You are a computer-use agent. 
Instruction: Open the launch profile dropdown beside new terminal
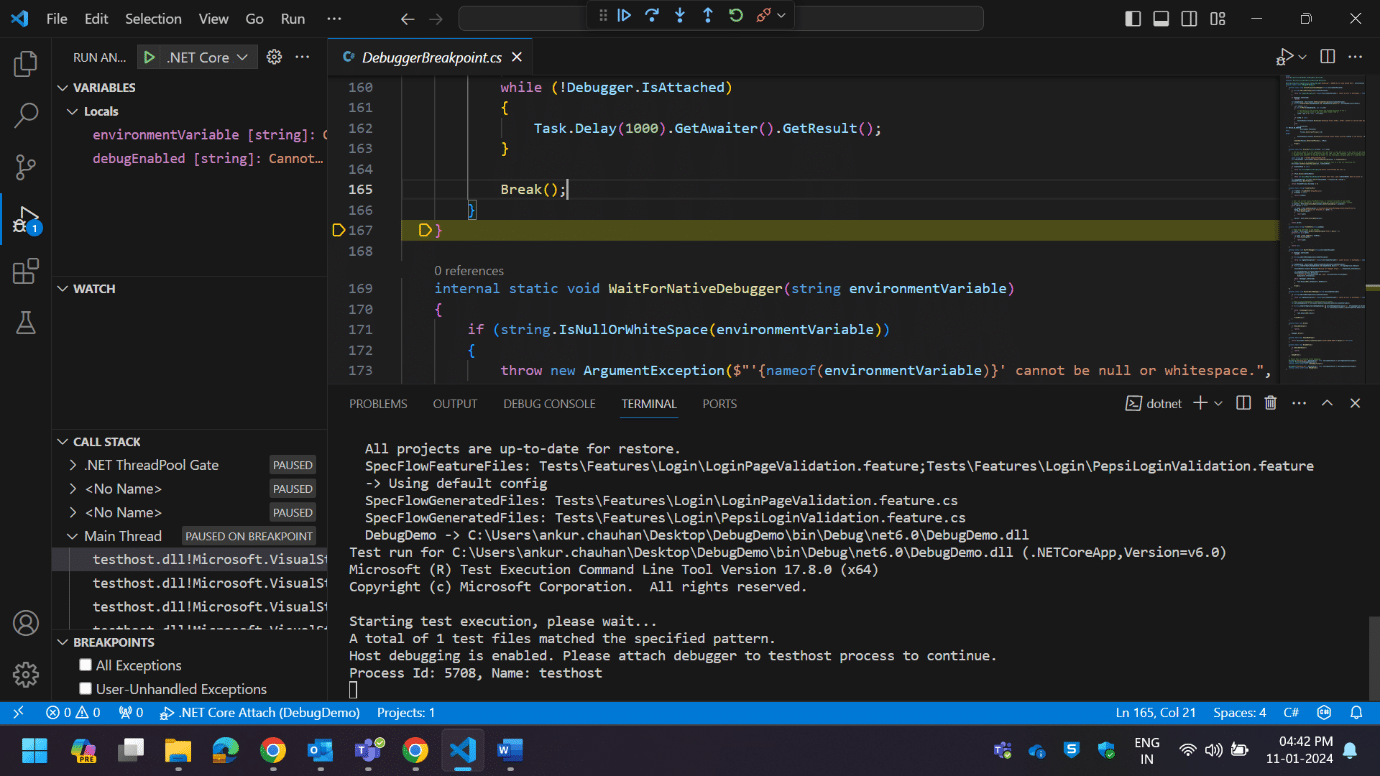pos(1218,403)
